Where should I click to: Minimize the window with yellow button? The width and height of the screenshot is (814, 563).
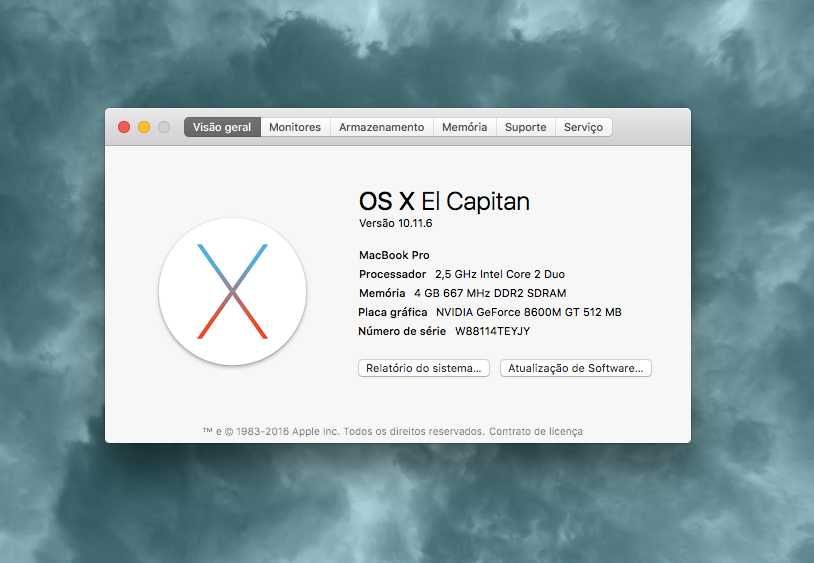144,127
